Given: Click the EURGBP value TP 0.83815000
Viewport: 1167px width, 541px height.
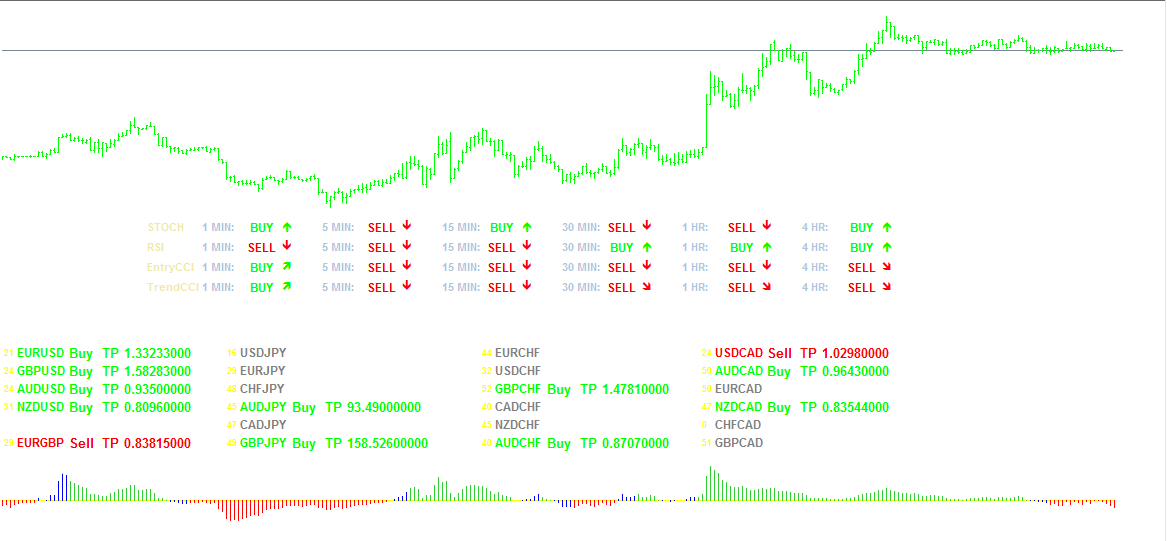Looking at the screenshot, I should click(x=146, y=444).
